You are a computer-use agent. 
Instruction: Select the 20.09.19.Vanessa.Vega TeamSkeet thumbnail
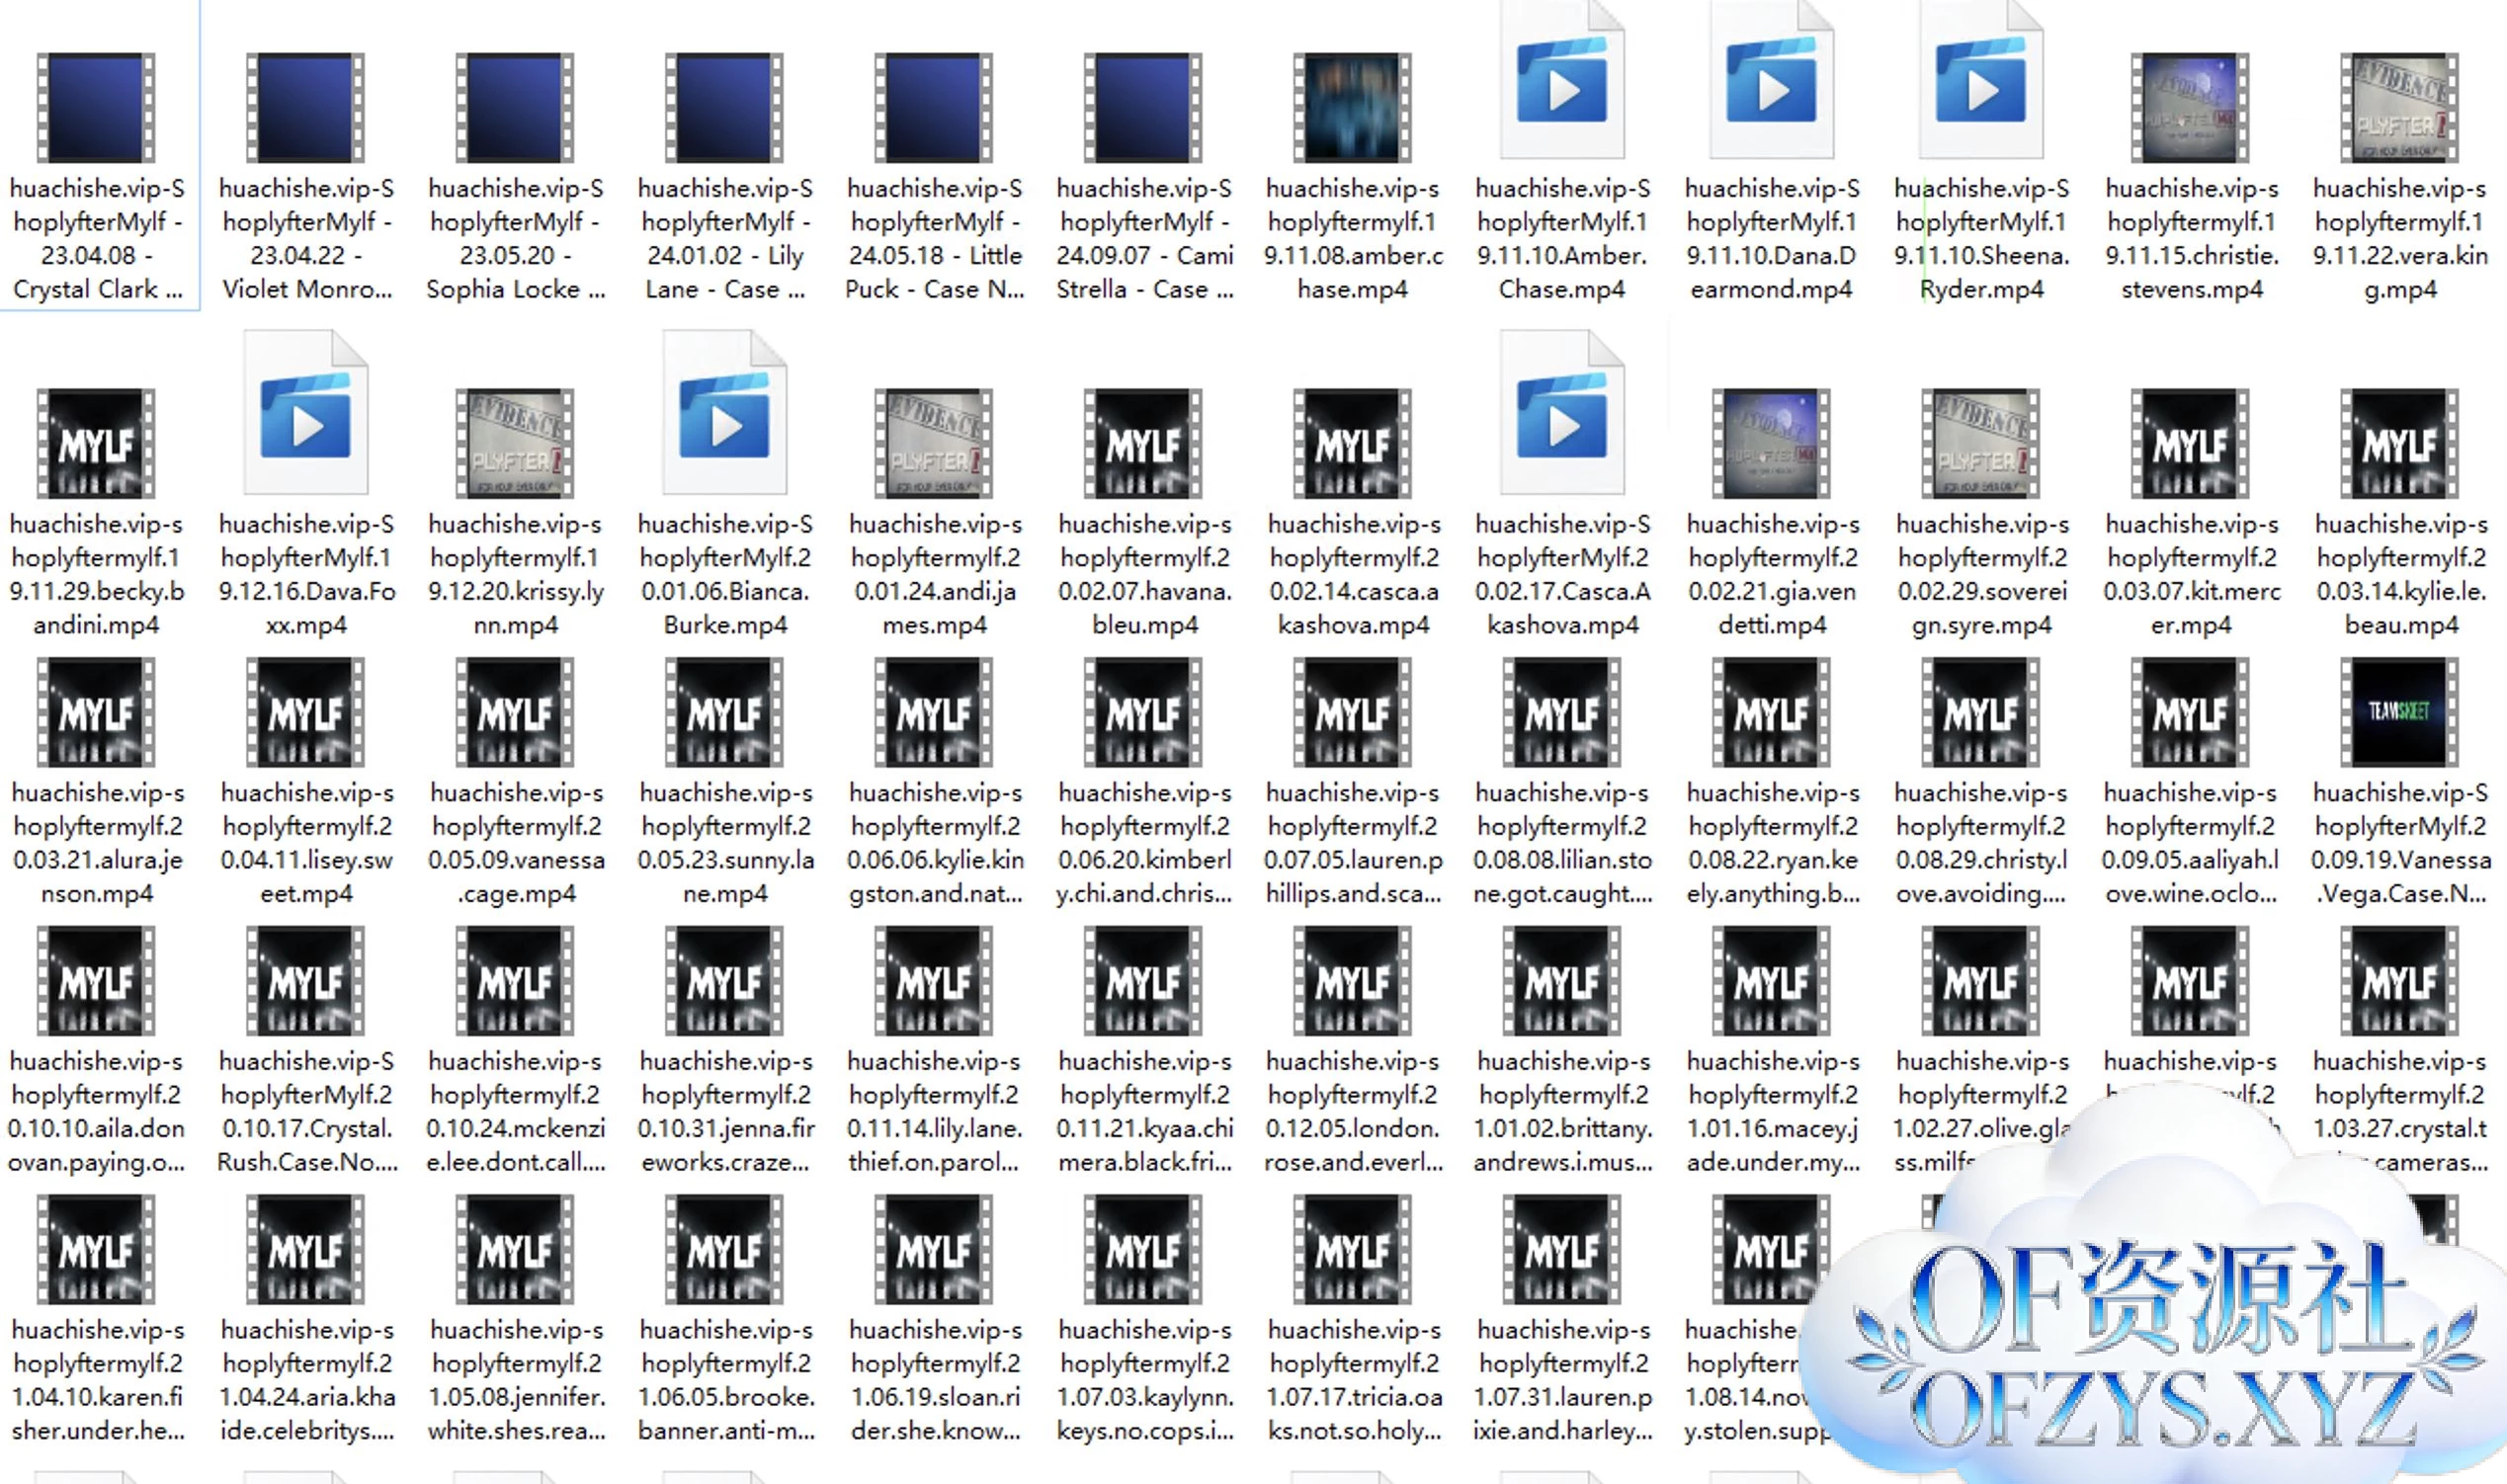tap(2399, 712)
